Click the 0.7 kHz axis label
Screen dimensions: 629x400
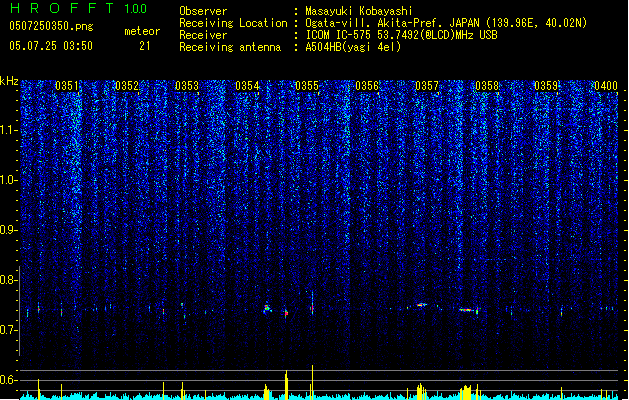click(x=9, y=330)
